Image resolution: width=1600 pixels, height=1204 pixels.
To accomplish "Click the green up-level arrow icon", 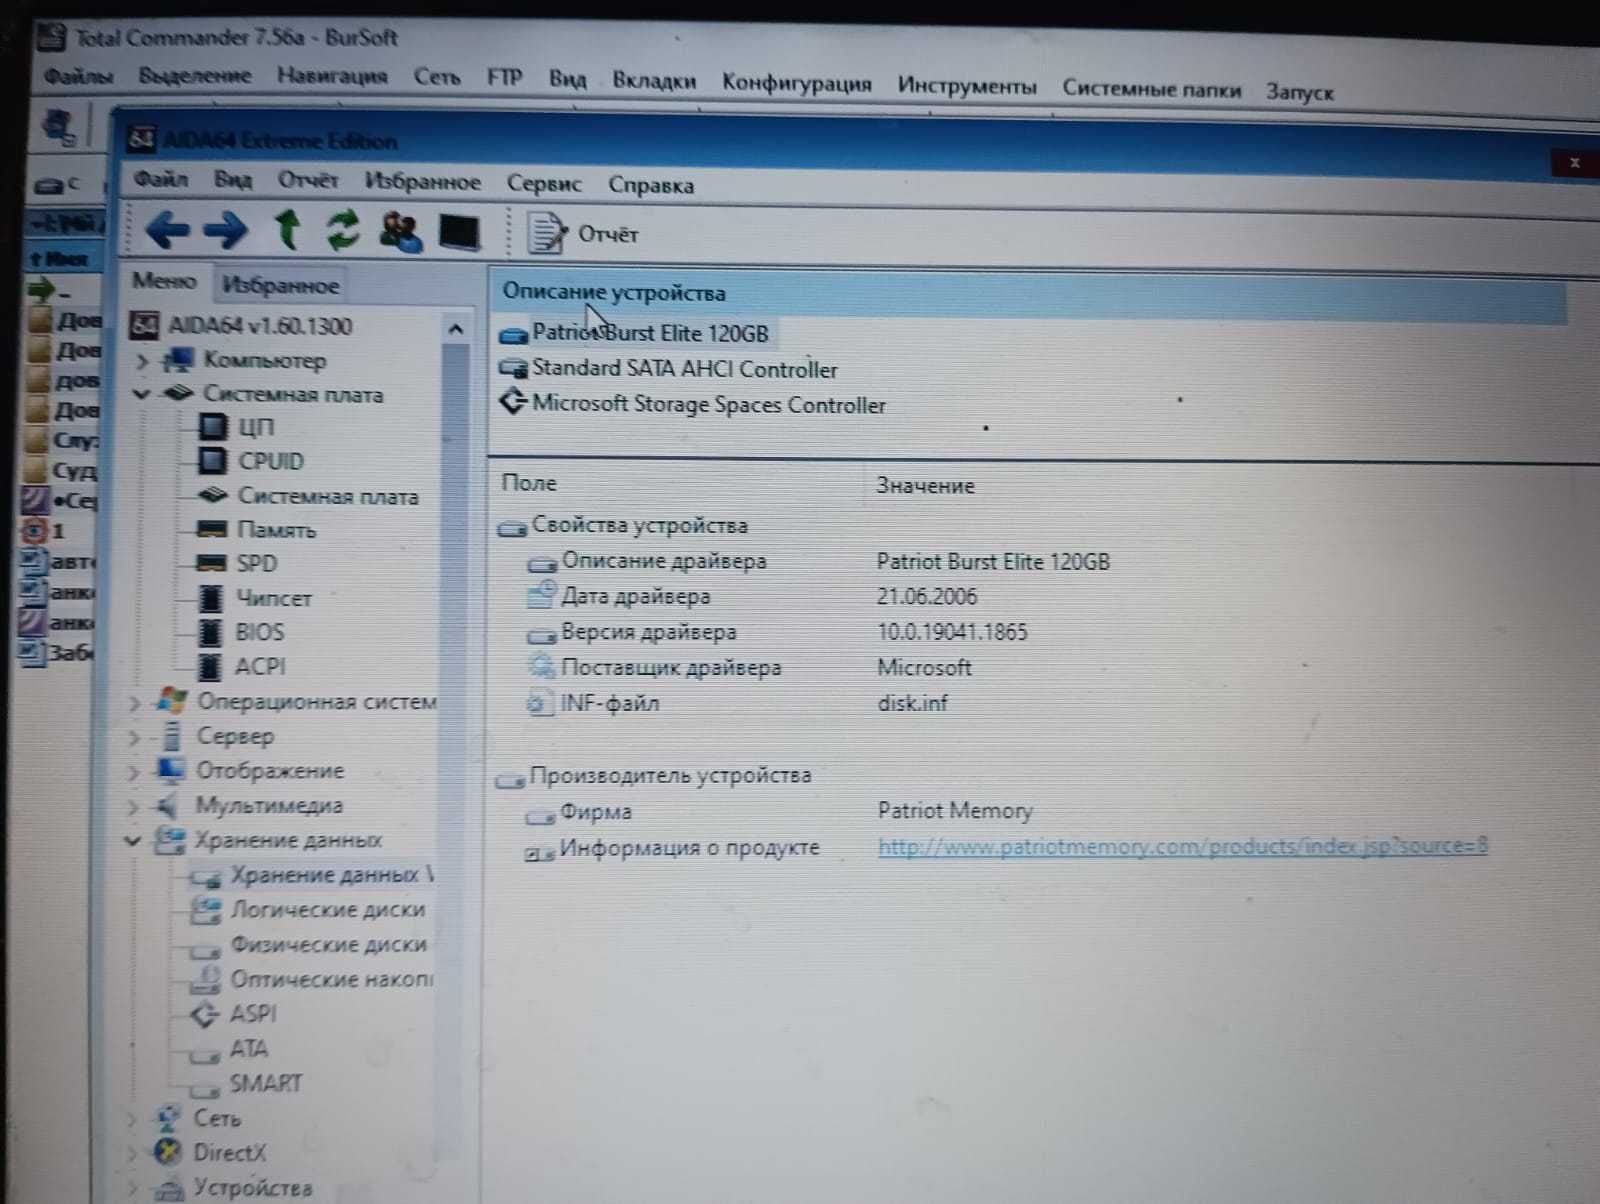I will (287, 229).
